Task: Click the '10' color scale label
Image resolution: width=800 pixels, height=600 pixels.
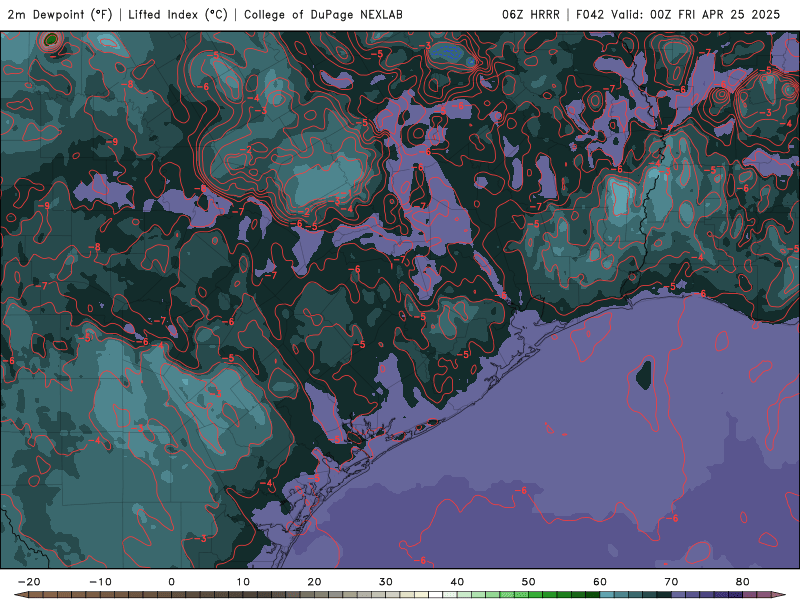Action: 243,582
